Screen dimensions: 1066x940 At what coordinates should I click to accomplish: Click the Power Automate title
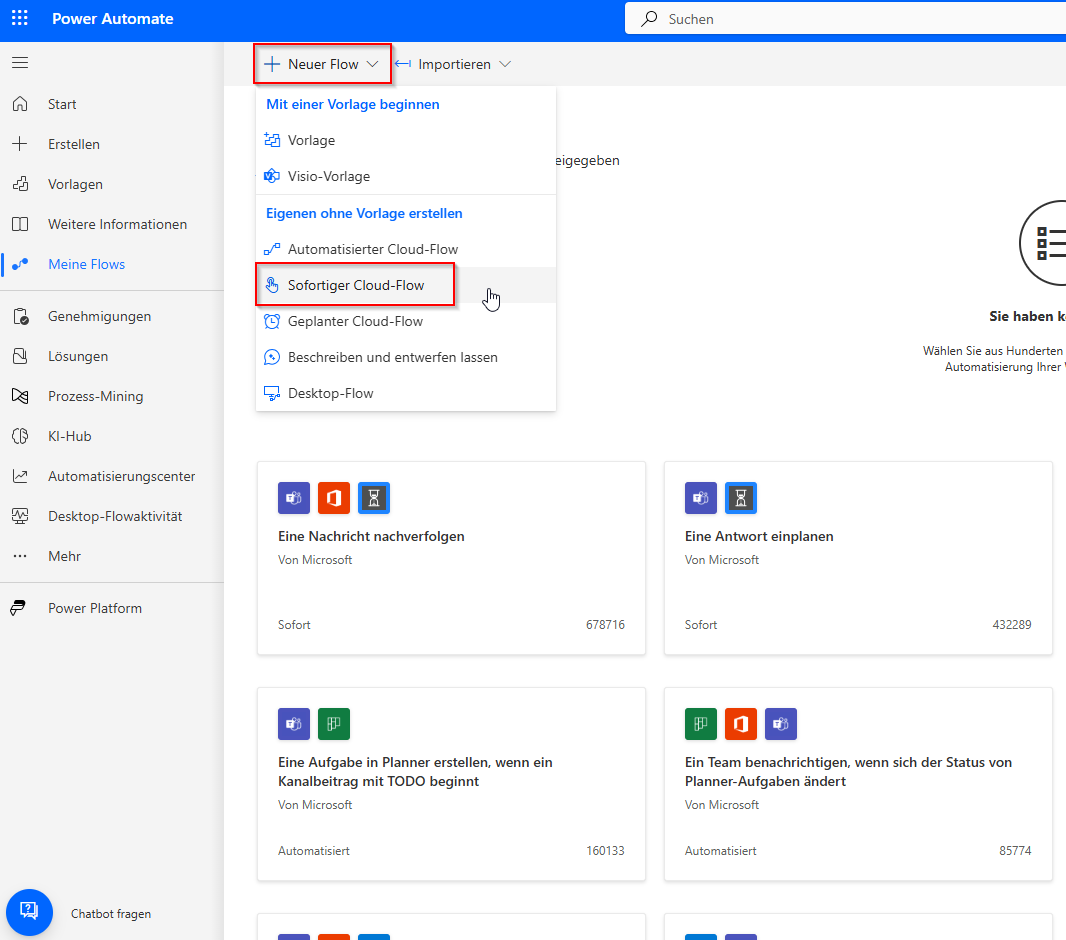point(112,18)
